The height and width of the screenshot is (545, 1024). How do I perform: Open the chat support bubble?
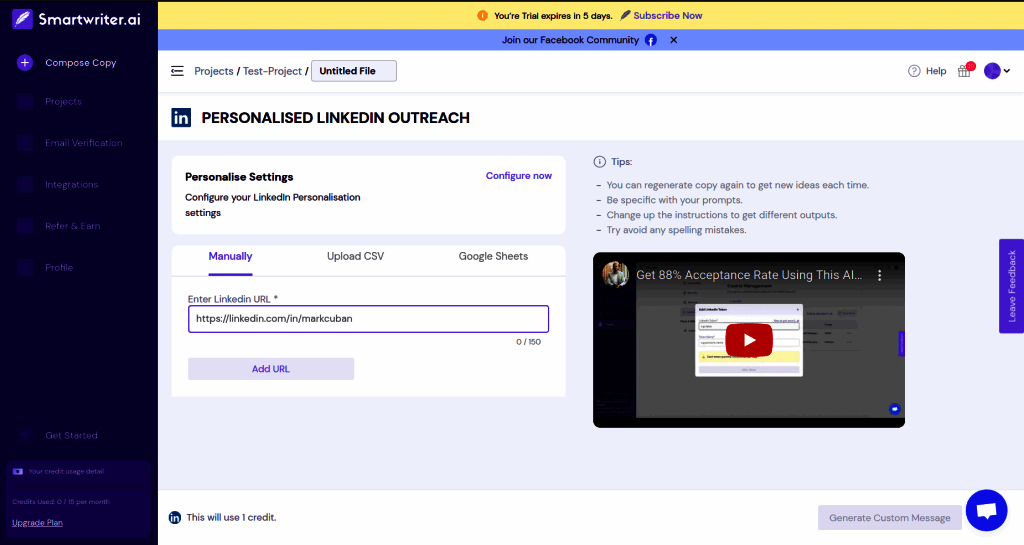tap(986, 510)
